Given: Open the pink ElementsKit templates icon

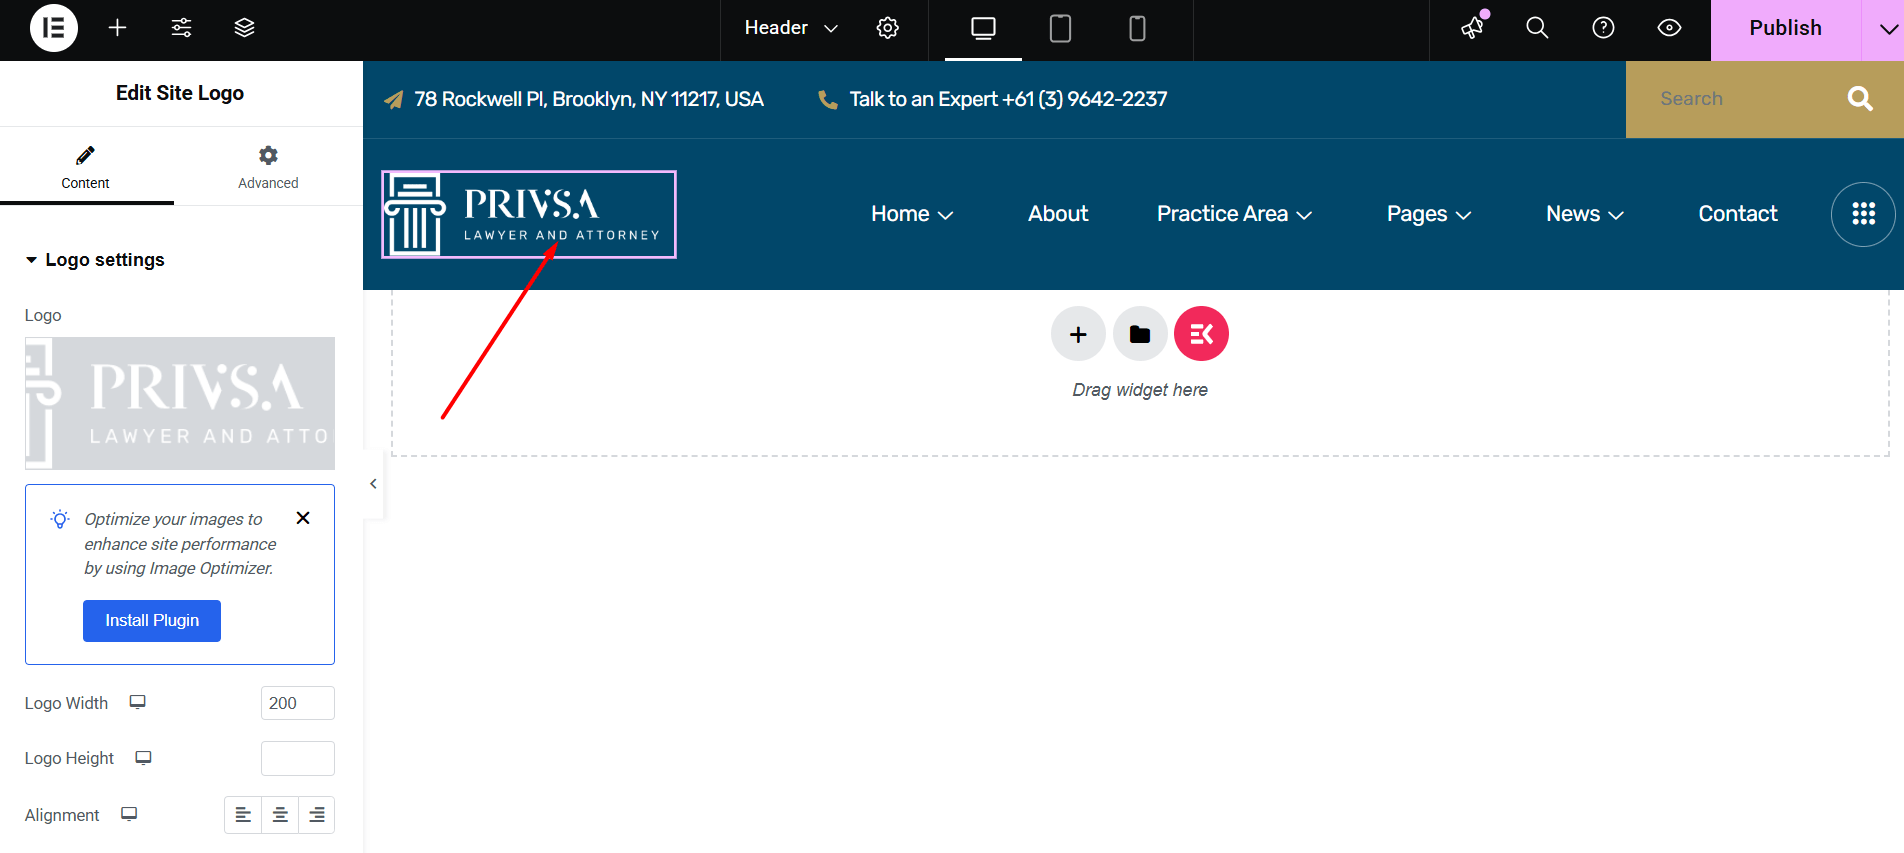Looking at the screenshot, I should point(1201,334).
